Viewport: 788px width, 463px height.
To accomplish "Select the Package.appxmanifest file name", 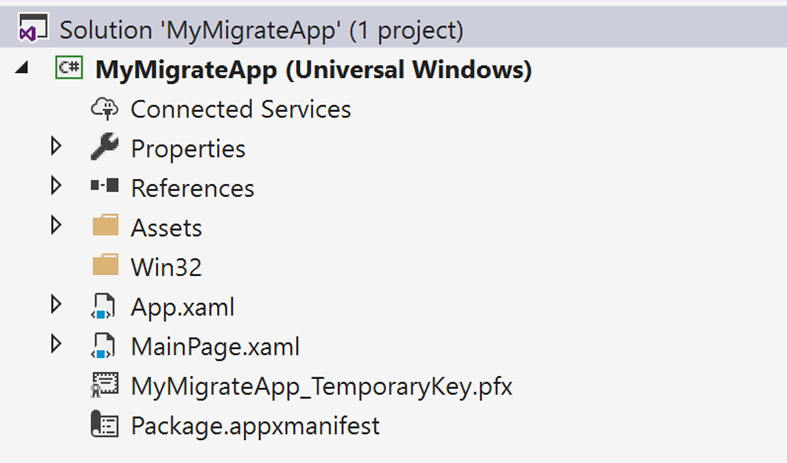I will [255, 425].
